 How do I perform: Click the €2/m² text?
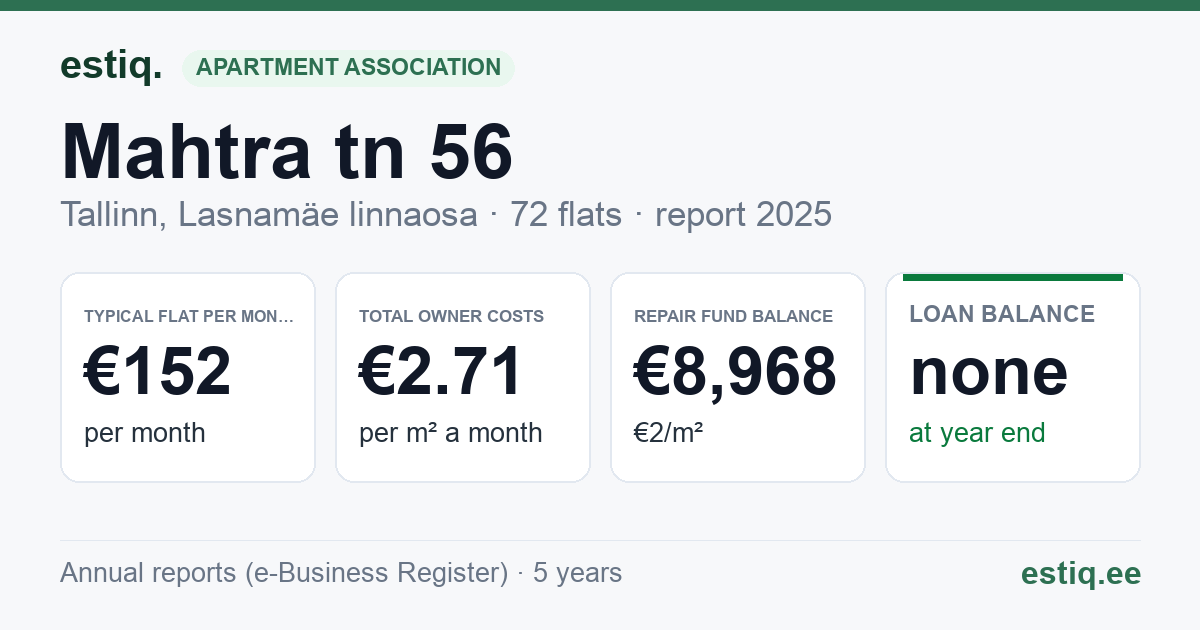[x=669, y=433]
